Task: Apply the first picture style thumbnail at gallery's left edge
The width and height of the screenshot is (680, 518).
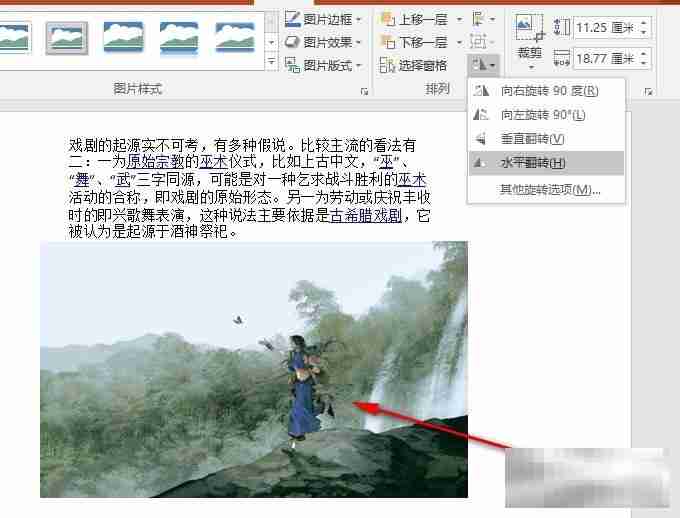Action: tap(15, 37)
